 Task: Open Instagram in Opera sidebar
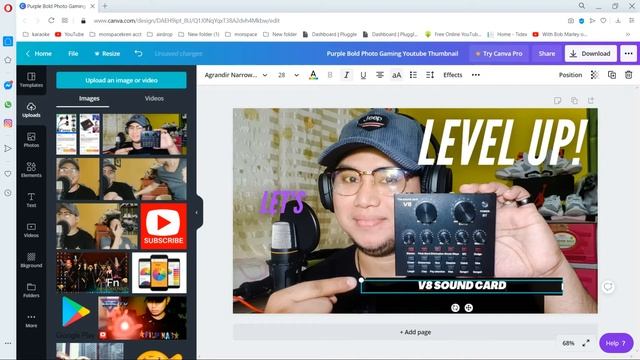(8, 123)
